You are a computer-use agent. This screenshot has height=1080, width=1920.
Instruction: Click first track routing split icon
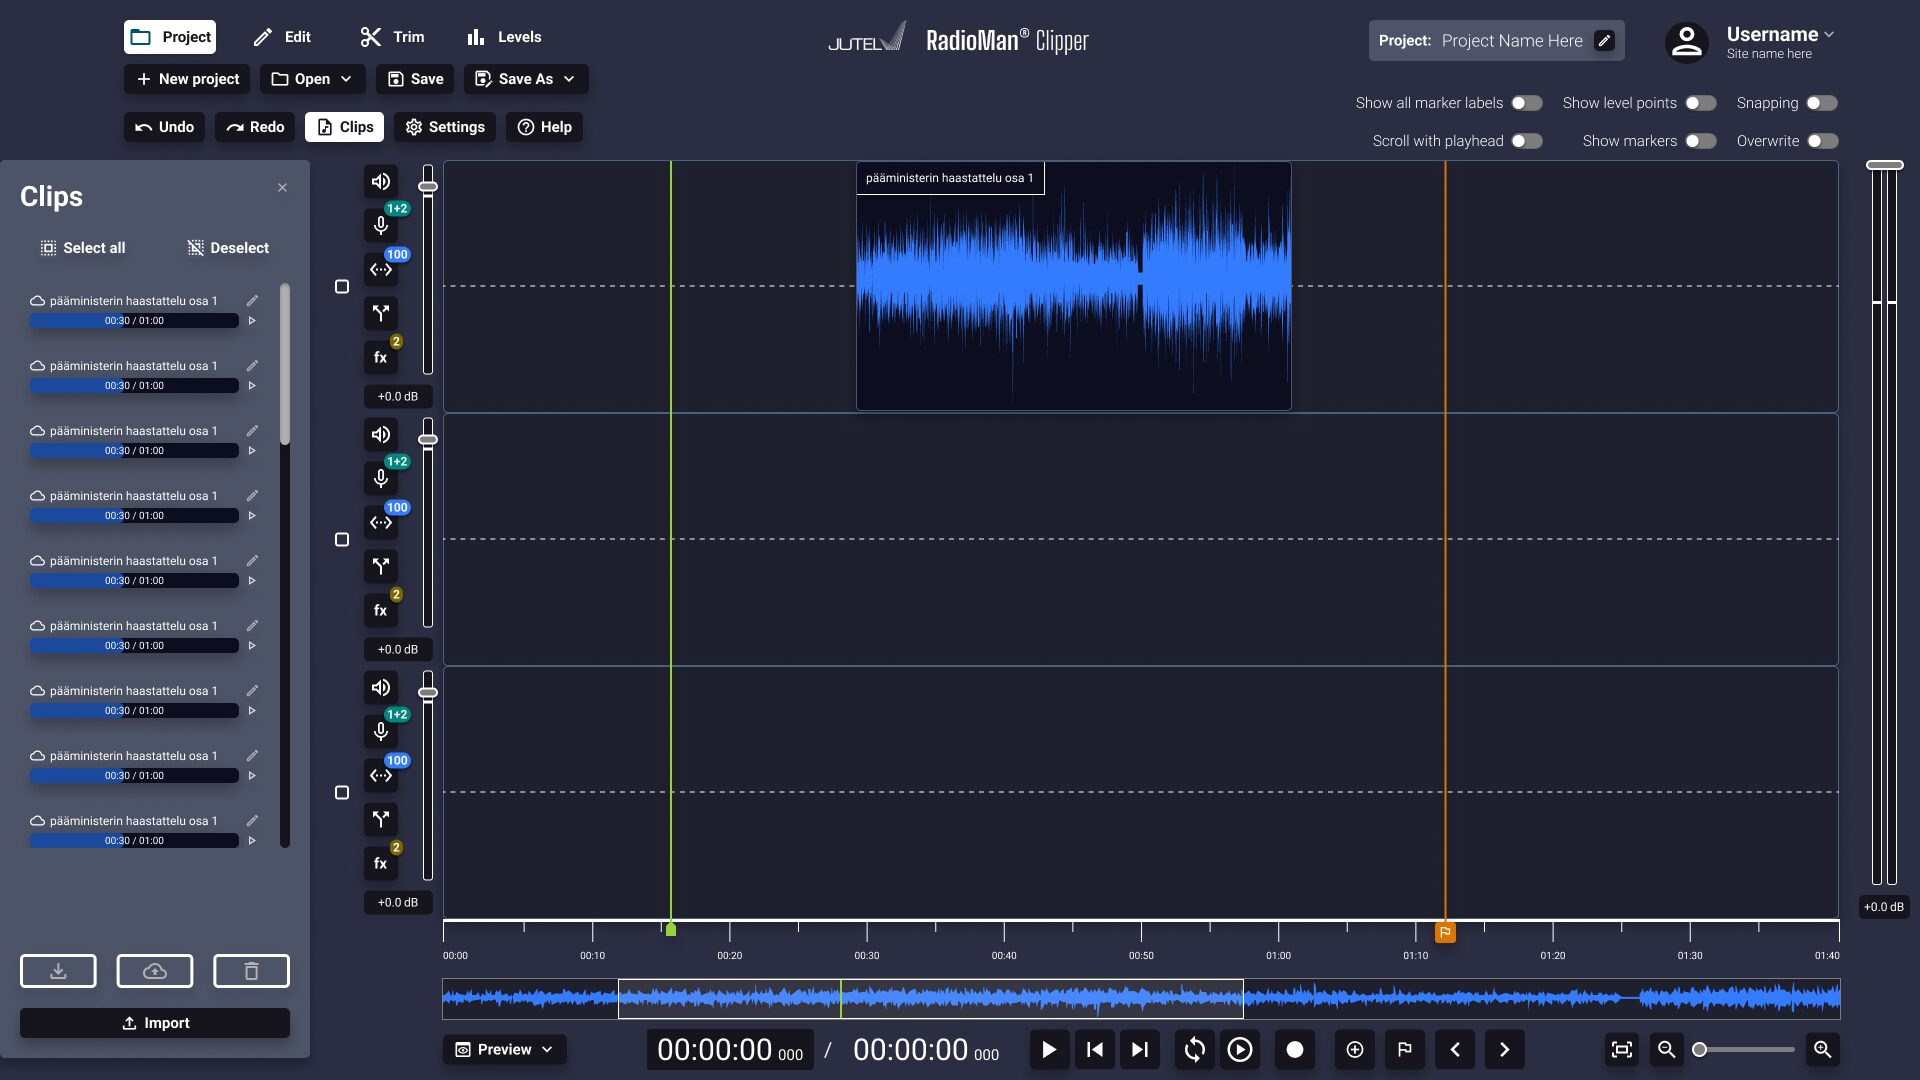(x=381, y=313)
